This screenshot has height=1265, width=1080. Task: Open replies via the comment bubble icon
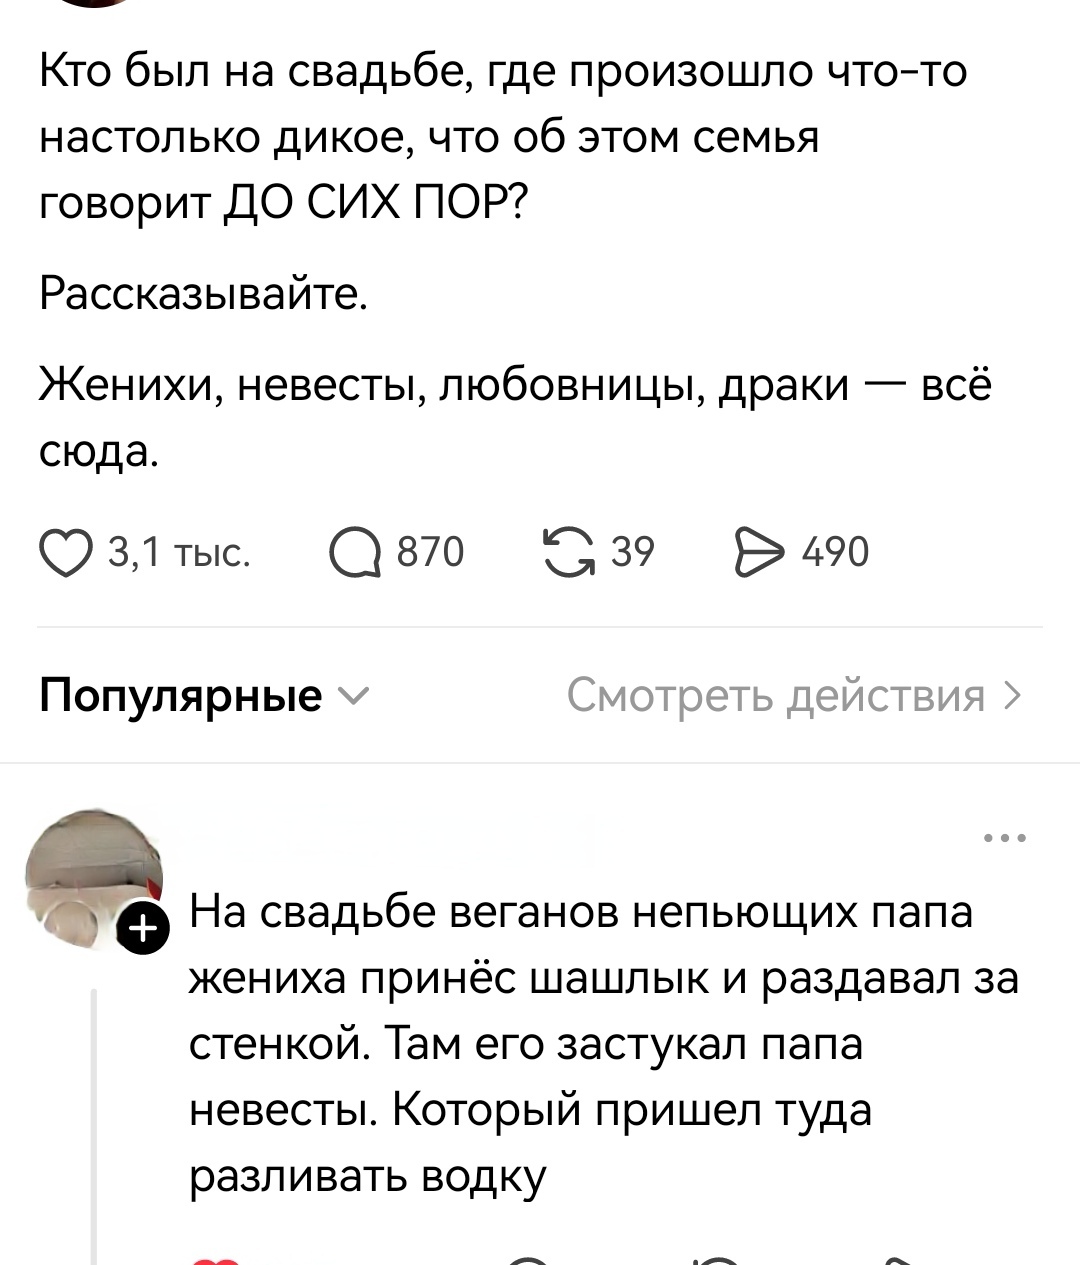coord(356,553)
